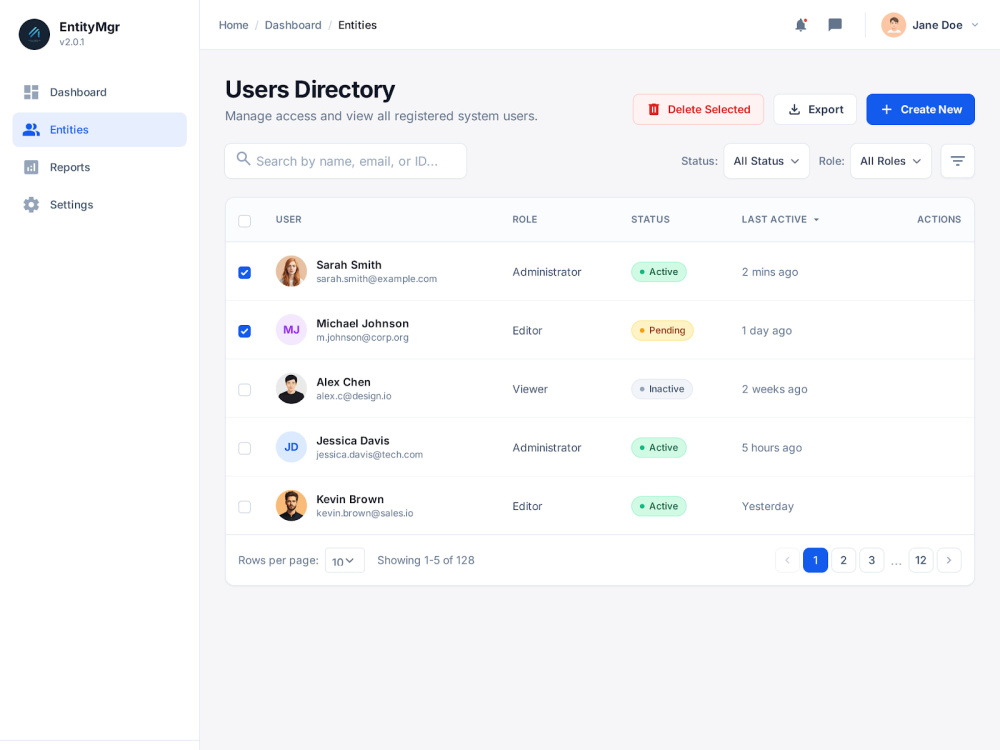Screen dimensions: 1000x750
Task: Click the Create New button
Action: click(x=920, y=109)
